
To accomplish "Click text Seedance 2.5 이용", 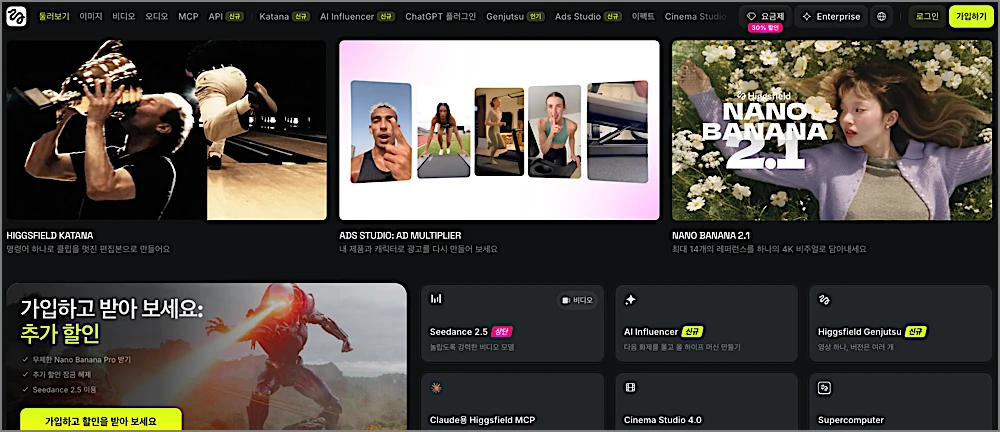I will click(x=63, y=389).
